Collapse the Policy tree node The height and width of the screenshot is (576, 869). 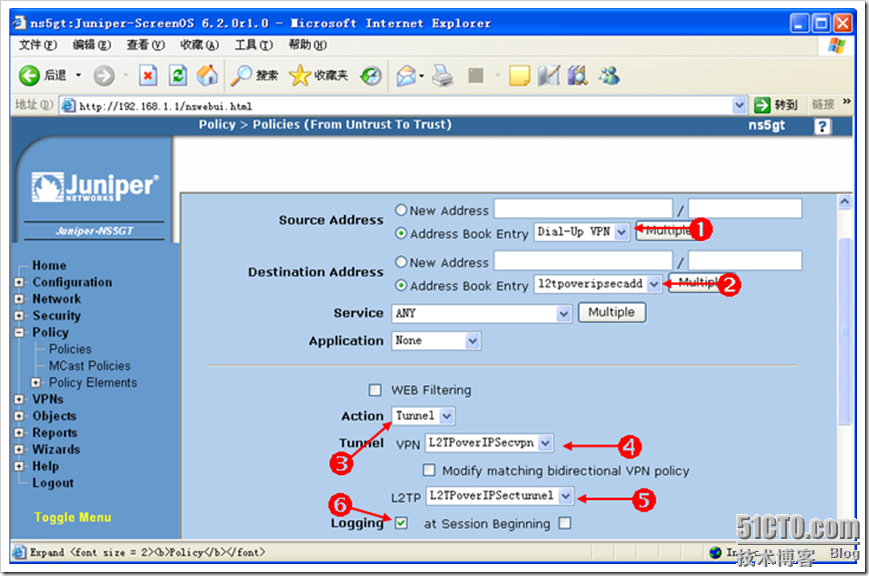pos(19,333)
